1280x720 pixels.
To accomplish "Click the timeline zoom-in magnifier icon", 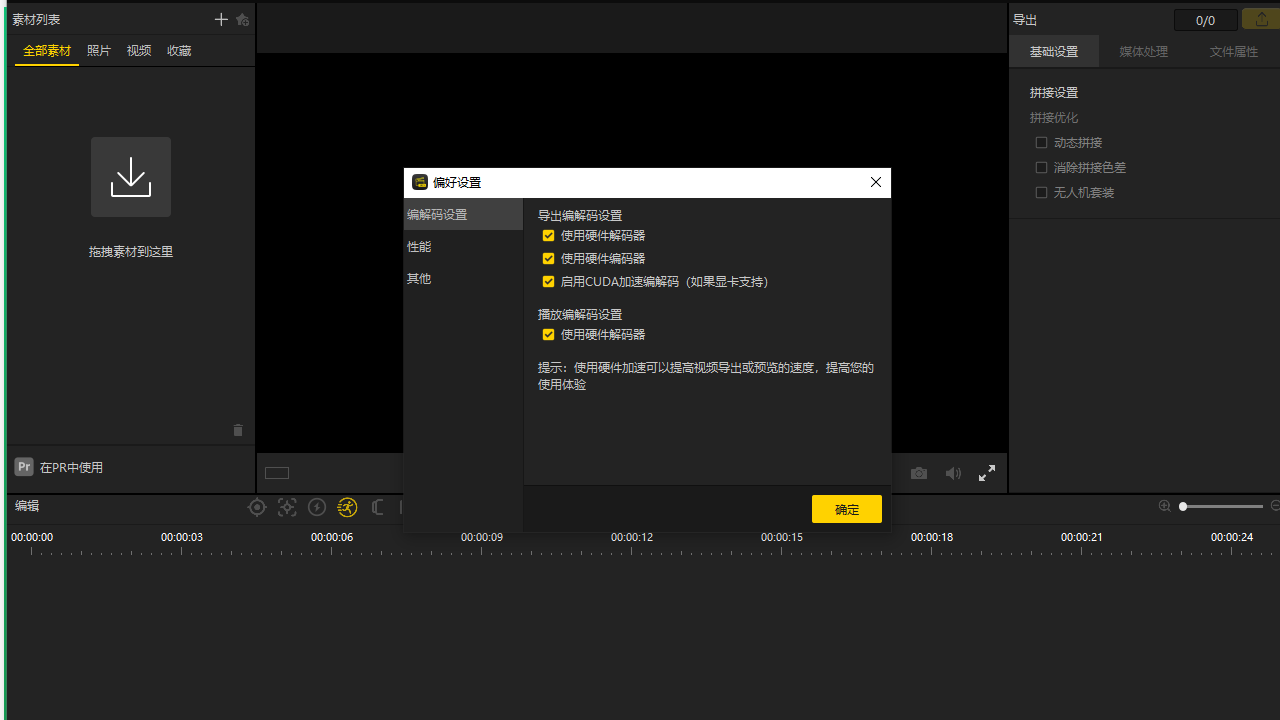I will point(1164,506).
